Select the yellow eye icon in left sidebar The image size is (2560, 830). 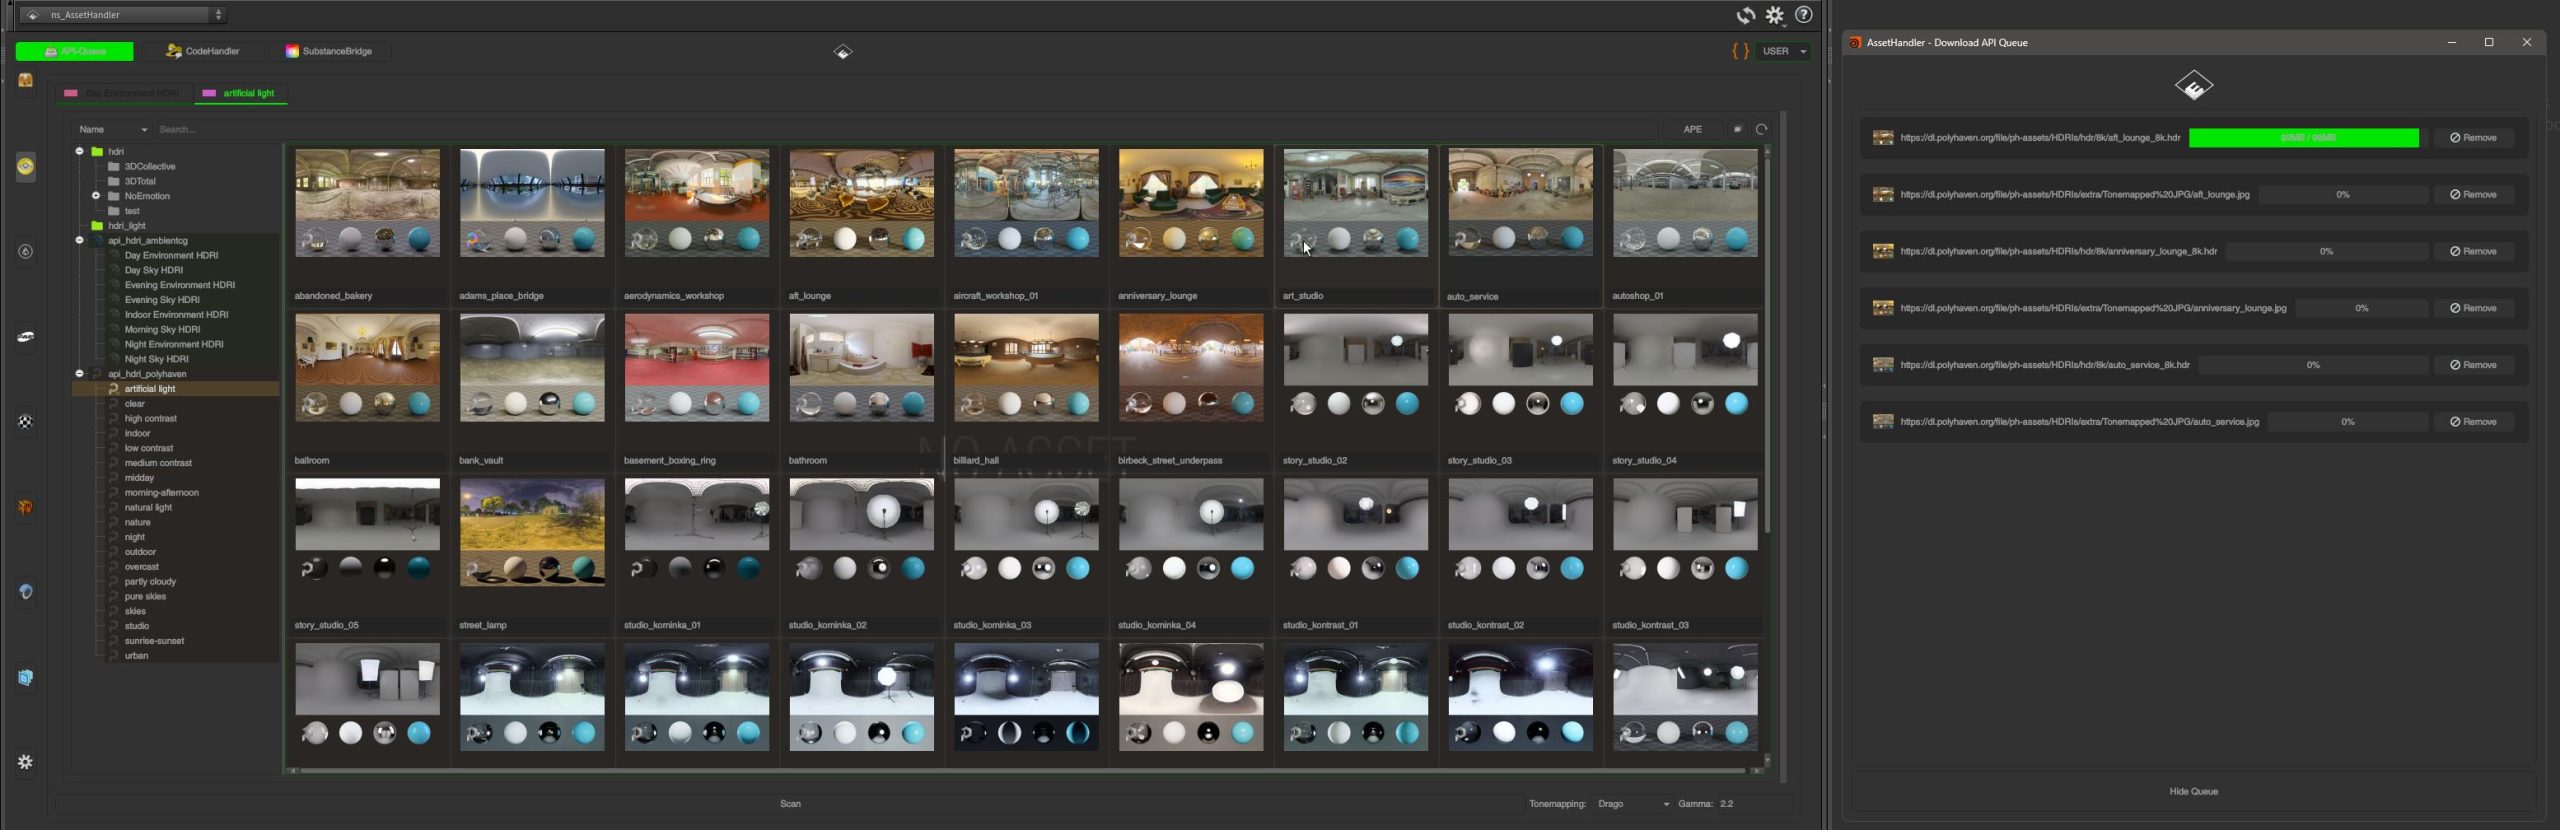pos(26,166)
